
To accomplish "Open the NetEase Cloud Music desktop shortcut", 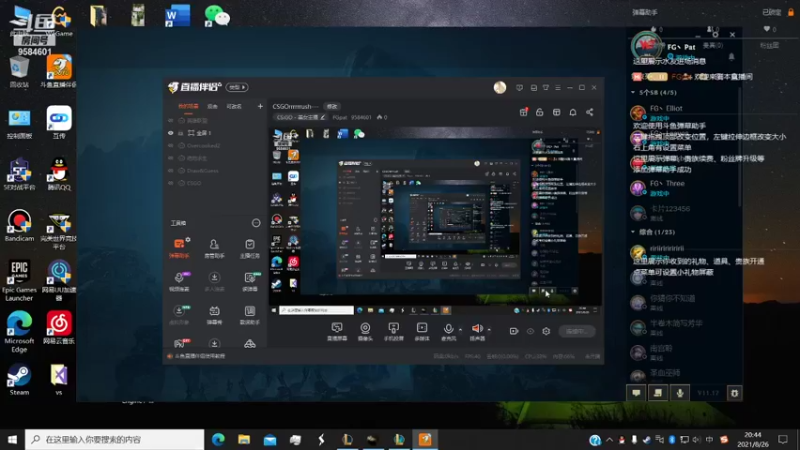I will pos(59,328).
